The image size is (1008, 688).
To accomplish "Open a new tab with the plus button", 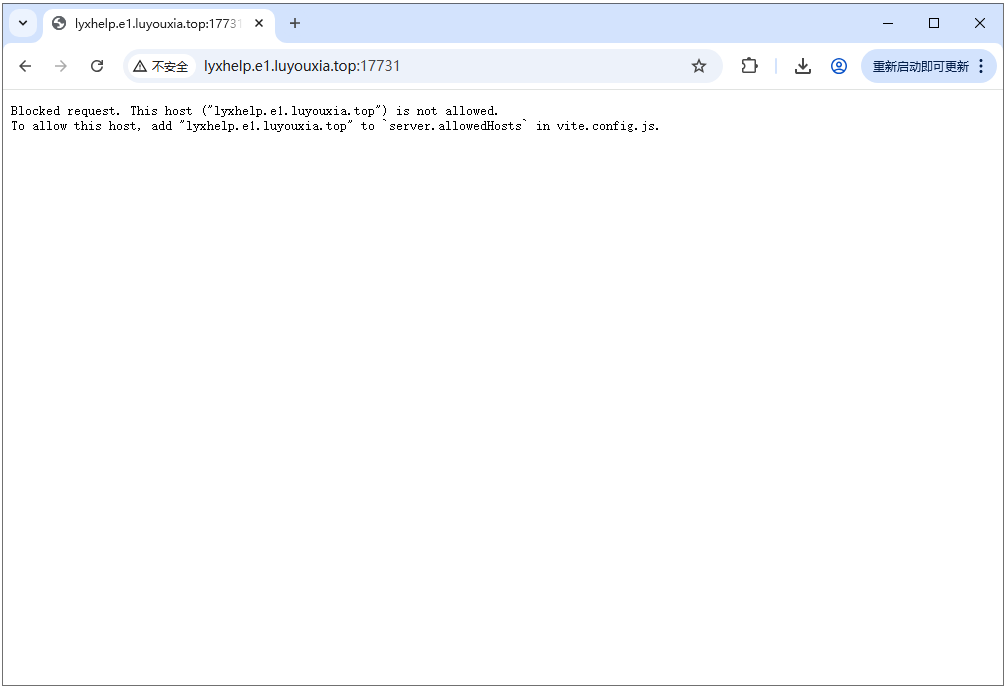I will [x=295, y=22].
